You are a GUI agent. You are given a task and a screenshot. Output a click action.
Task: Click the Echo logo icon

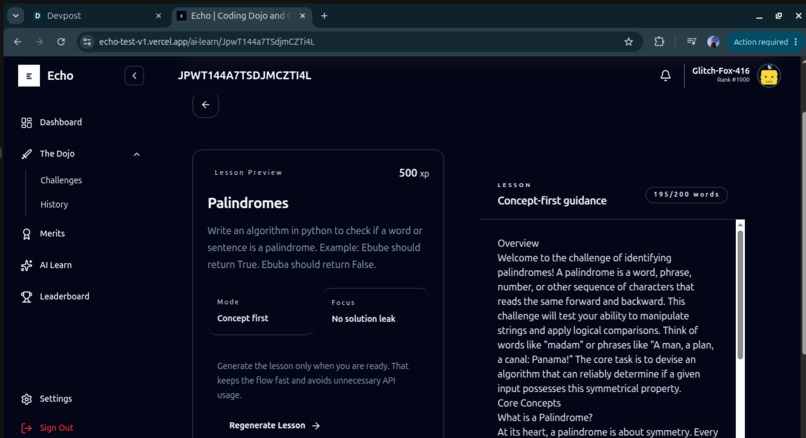(x=29, y=76)
